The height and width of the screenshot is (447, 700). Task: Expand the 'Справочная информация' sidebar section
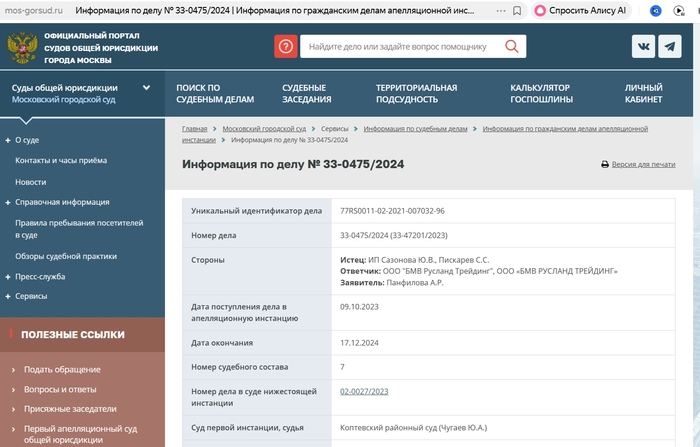click(8, 202)
